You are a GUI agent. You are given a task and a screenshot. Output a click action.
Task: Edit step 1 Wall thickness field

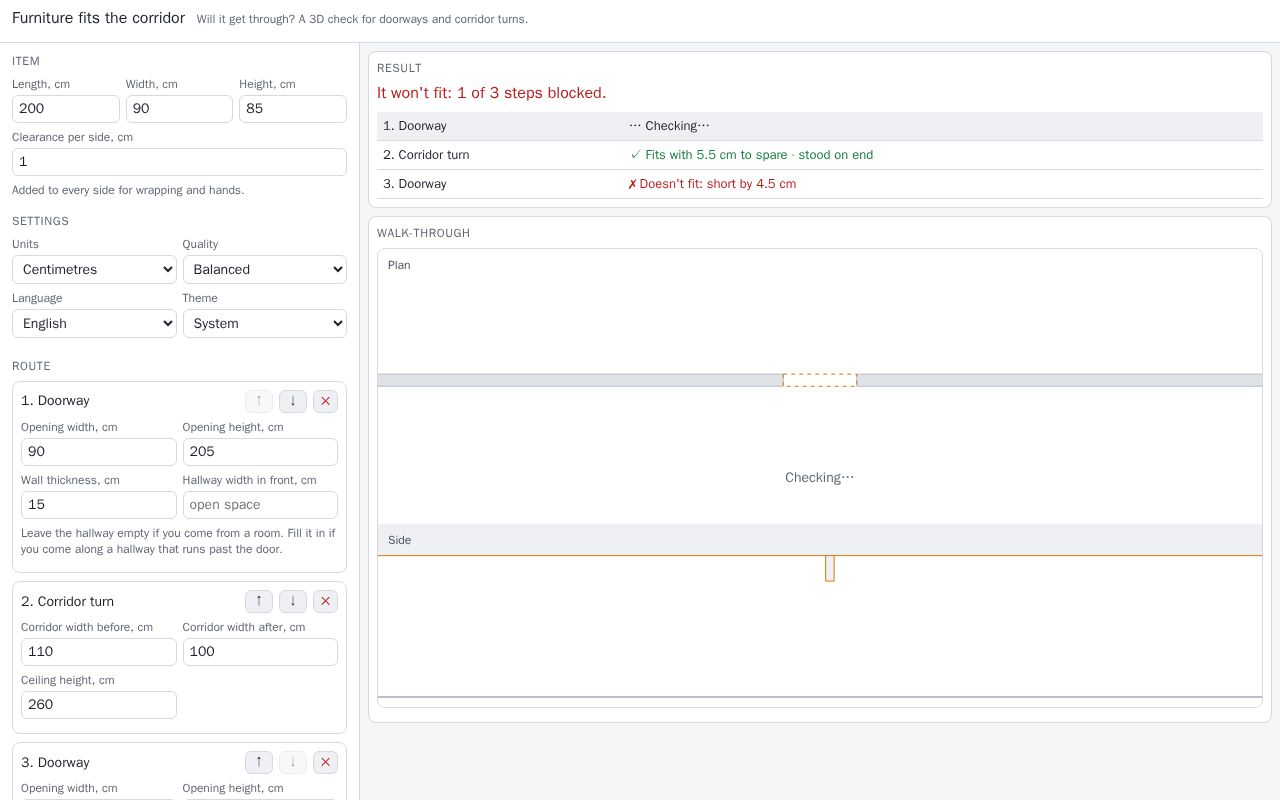(99, 505)
